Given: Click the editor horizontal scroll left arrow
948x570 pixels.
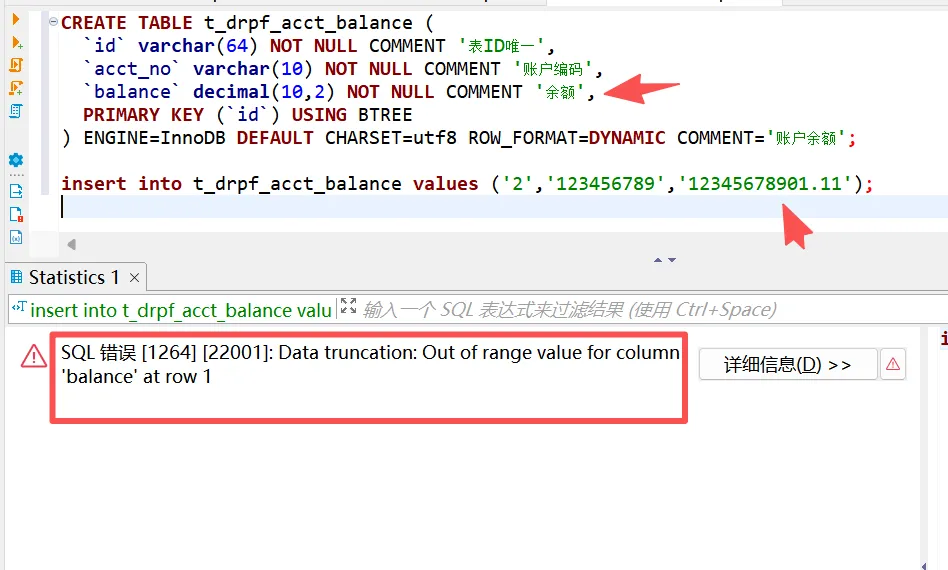Looking at the screenshot, I should (71, 244).
